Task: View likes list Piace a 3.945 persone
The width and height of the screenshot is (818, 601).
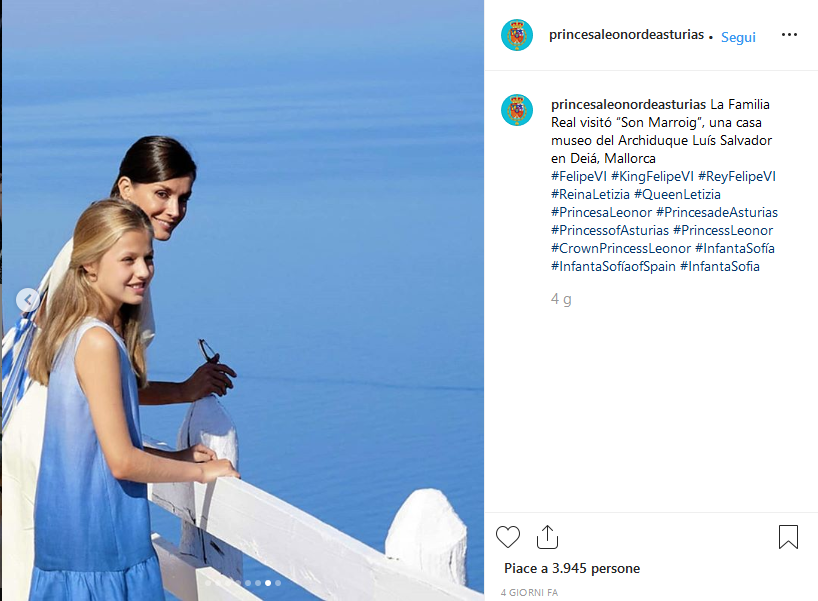Action: click(x=572, y=568)
